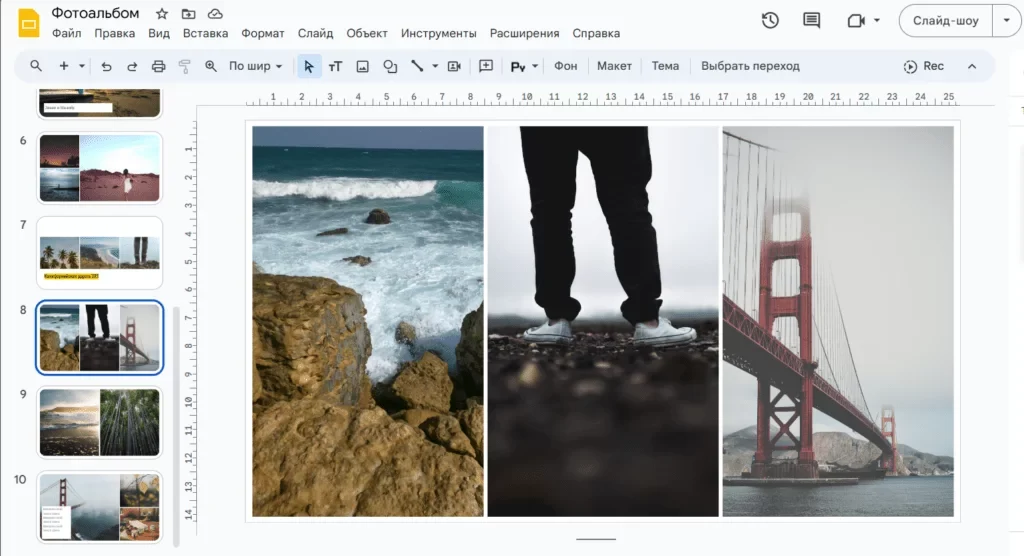Click the filmstrip vertical scrollbar
This screenshot has width=1024, height=556.
(176, 425)
